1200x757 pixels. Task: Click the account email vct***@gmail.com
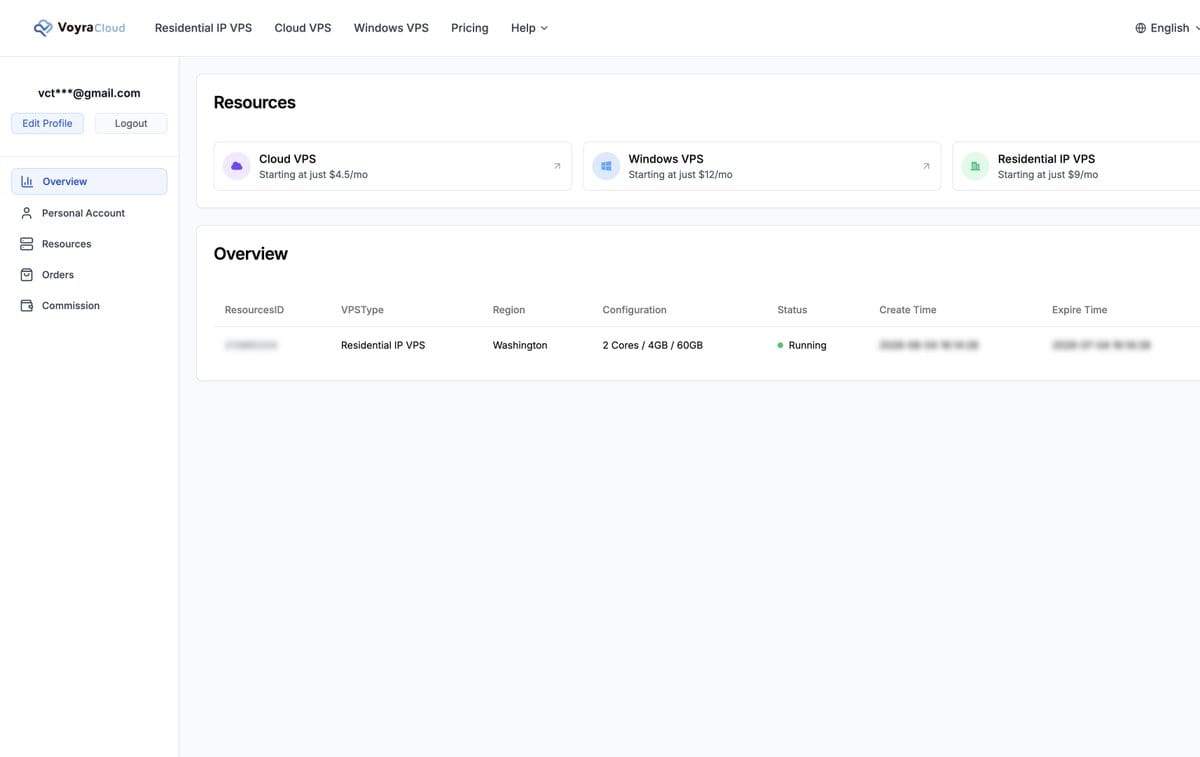pyautogui.click(x=89, y=93)
